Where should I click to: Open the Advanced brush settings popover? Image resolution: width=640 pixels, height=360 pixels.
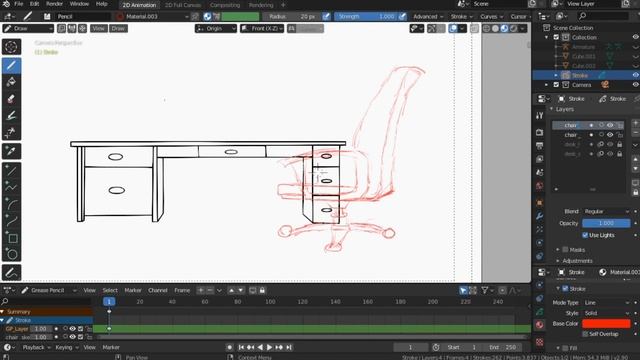[x=428, y=16]
